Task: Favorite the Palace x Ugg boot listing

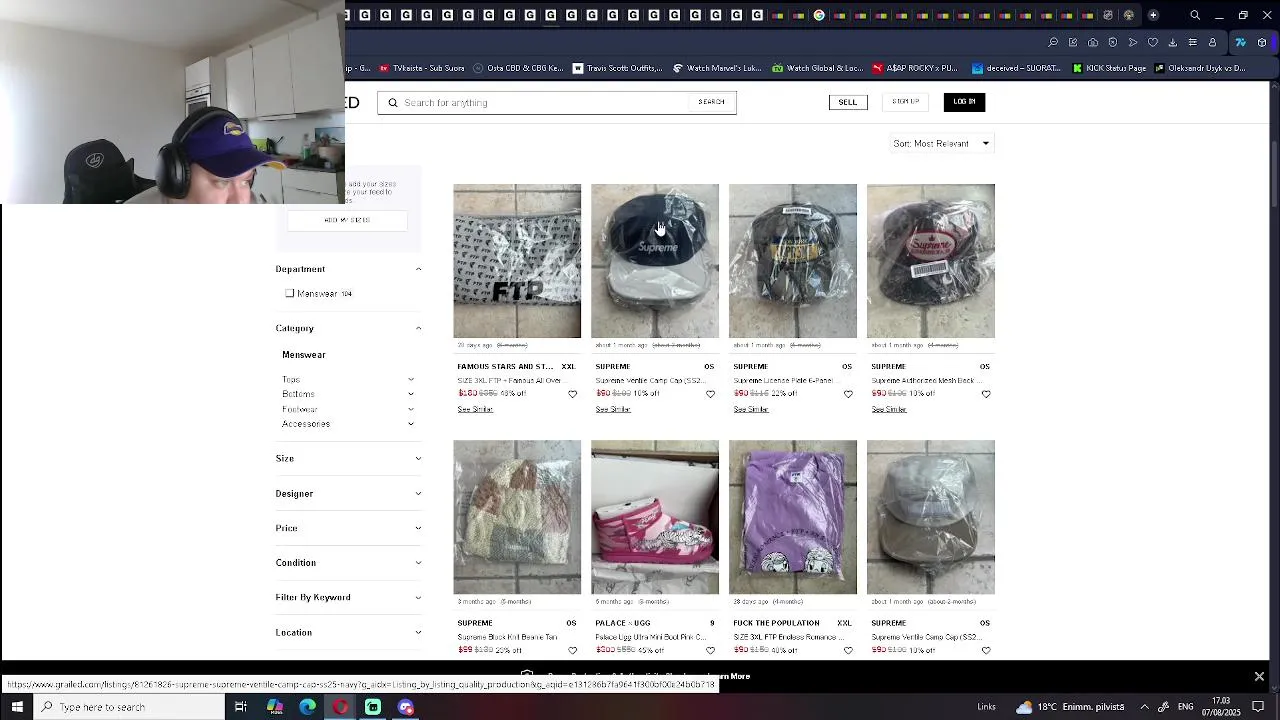Action: click(711, 650)
